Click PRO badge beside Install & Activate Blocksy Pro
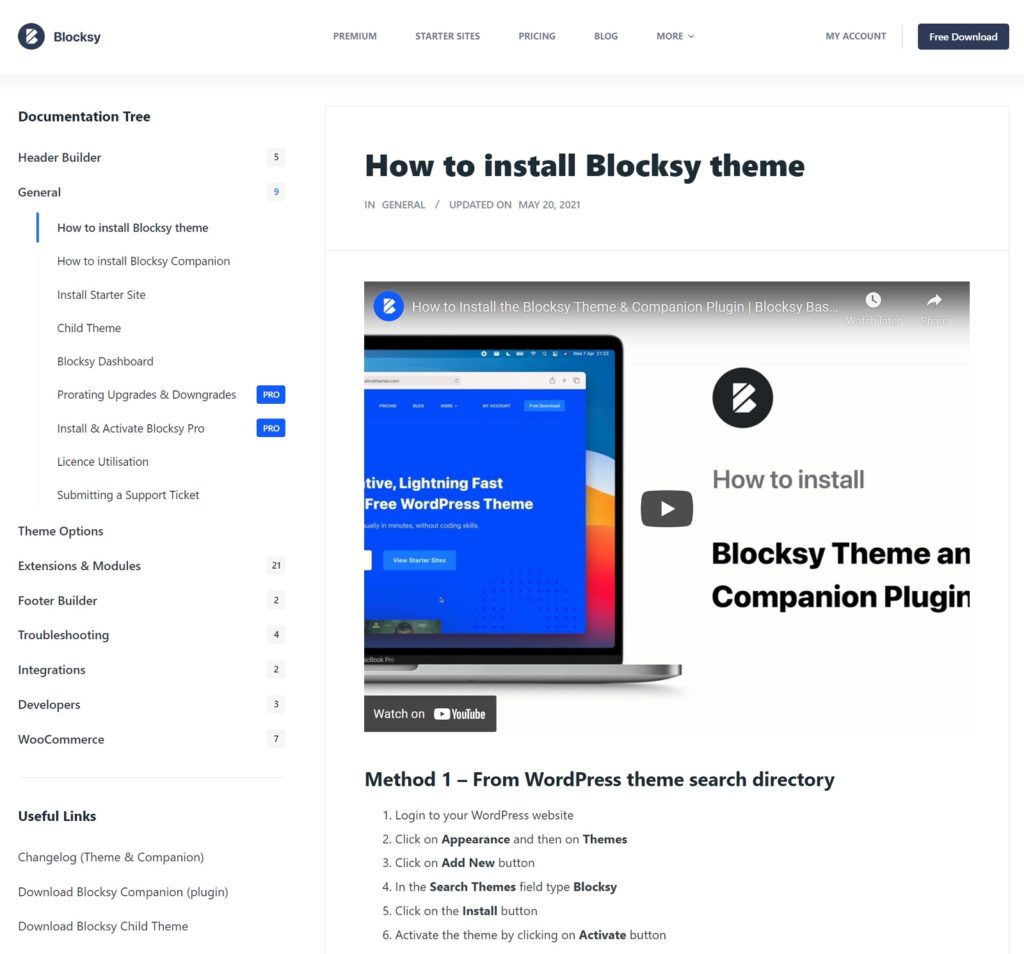 click(x=271, y=428)
